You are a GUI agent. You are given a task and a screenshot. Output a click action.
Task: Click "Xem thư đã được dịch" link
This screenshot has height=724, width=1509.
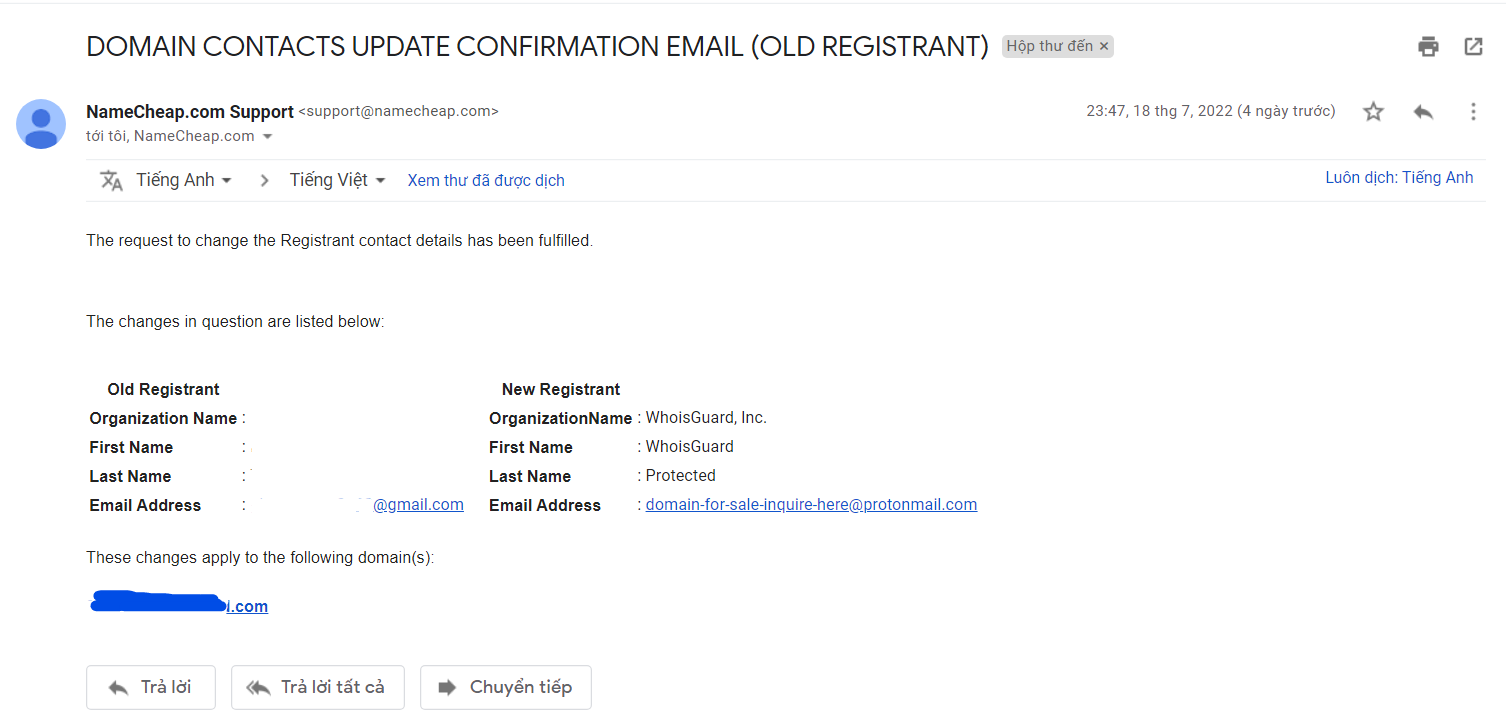(x=486, y=181)
